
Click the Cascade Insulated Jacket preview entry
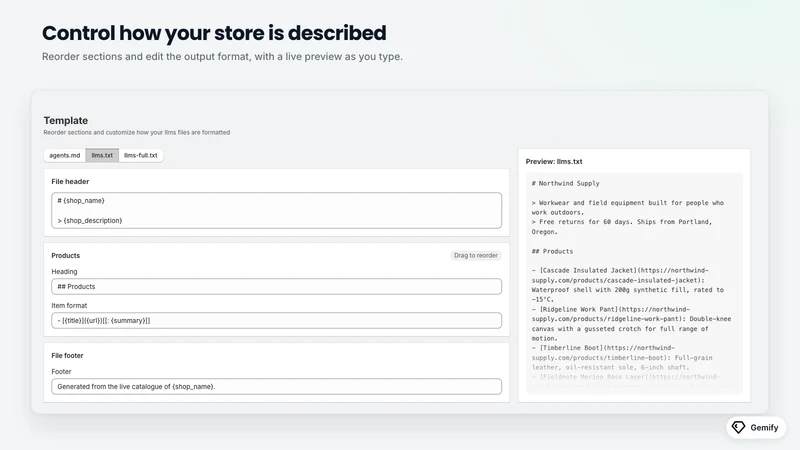pos(628,285)
